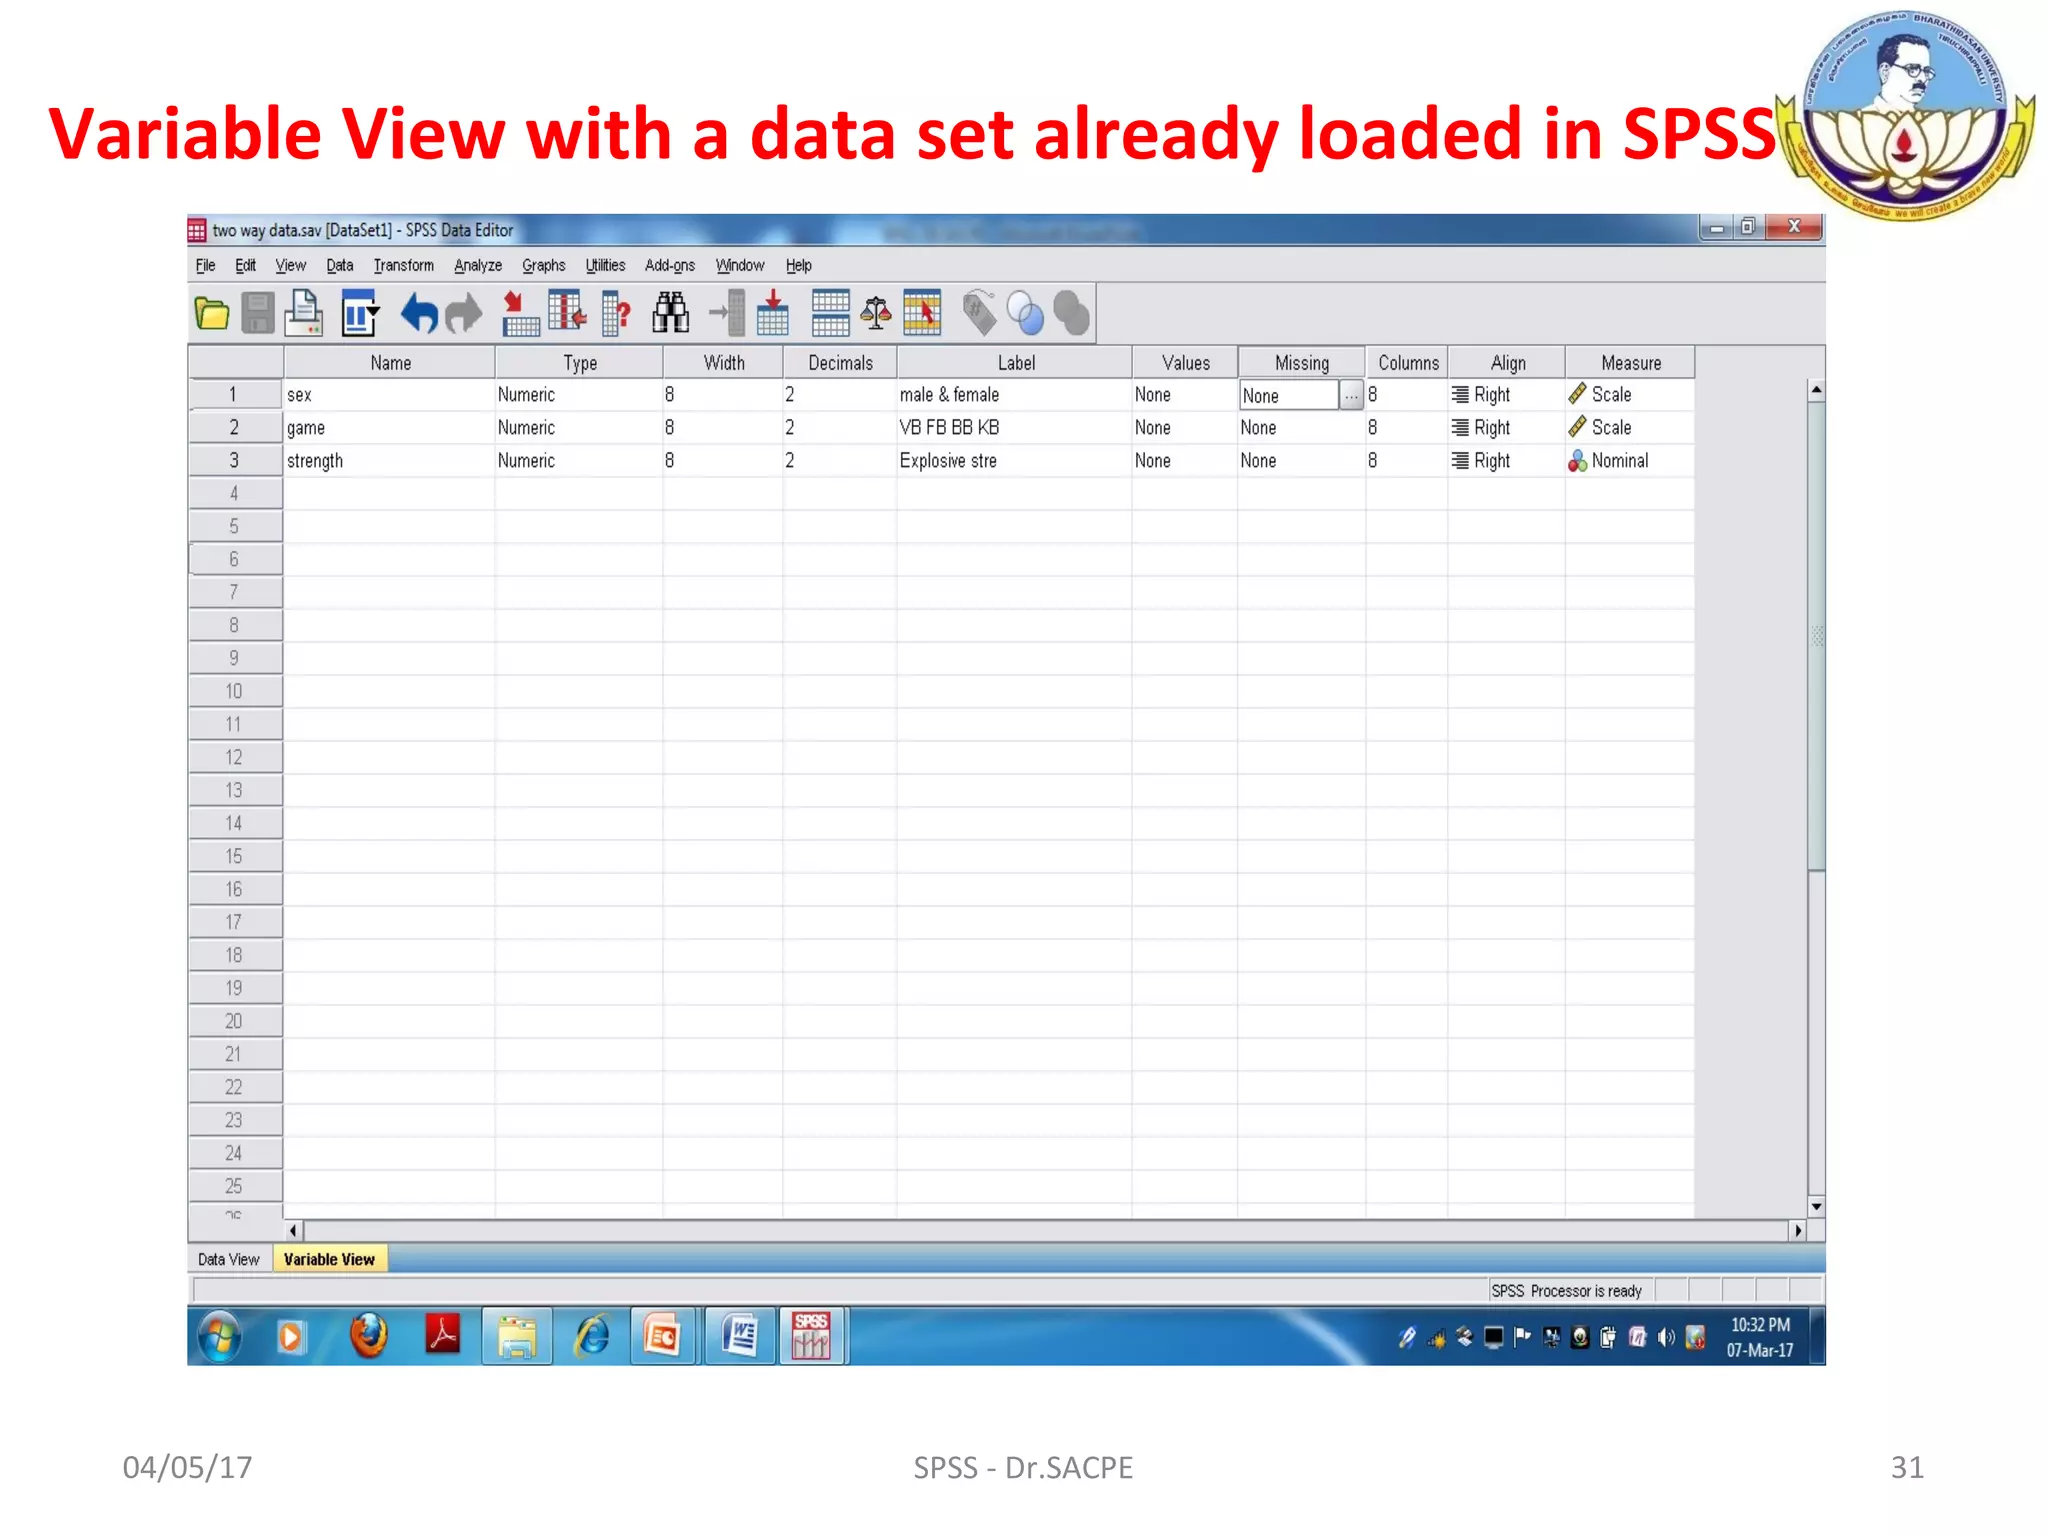
Task: Open the Help menu
Action: point(798,265)
